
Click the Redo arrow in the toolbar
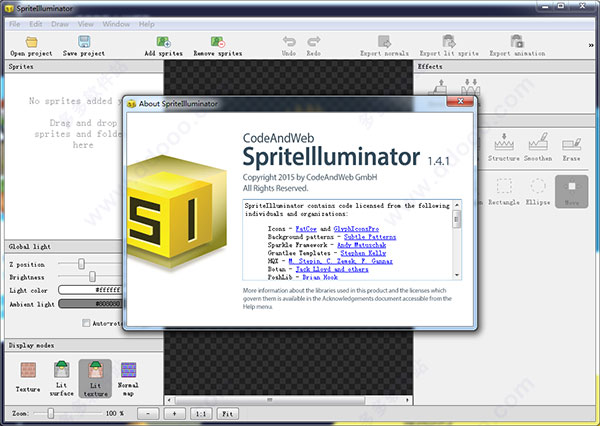point(314,41)
